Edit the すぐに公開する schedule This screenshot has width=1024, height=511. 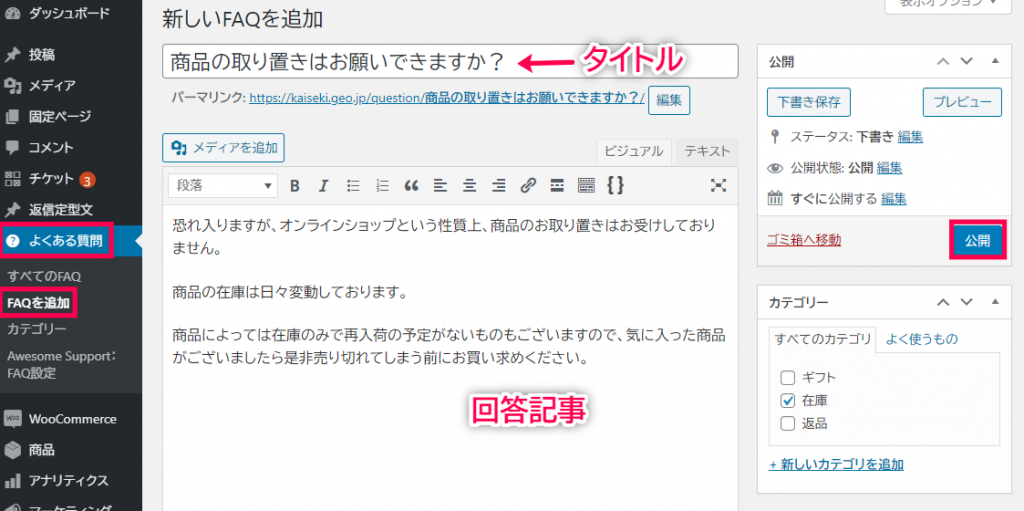pyautogui.click(x=893, y=199)
